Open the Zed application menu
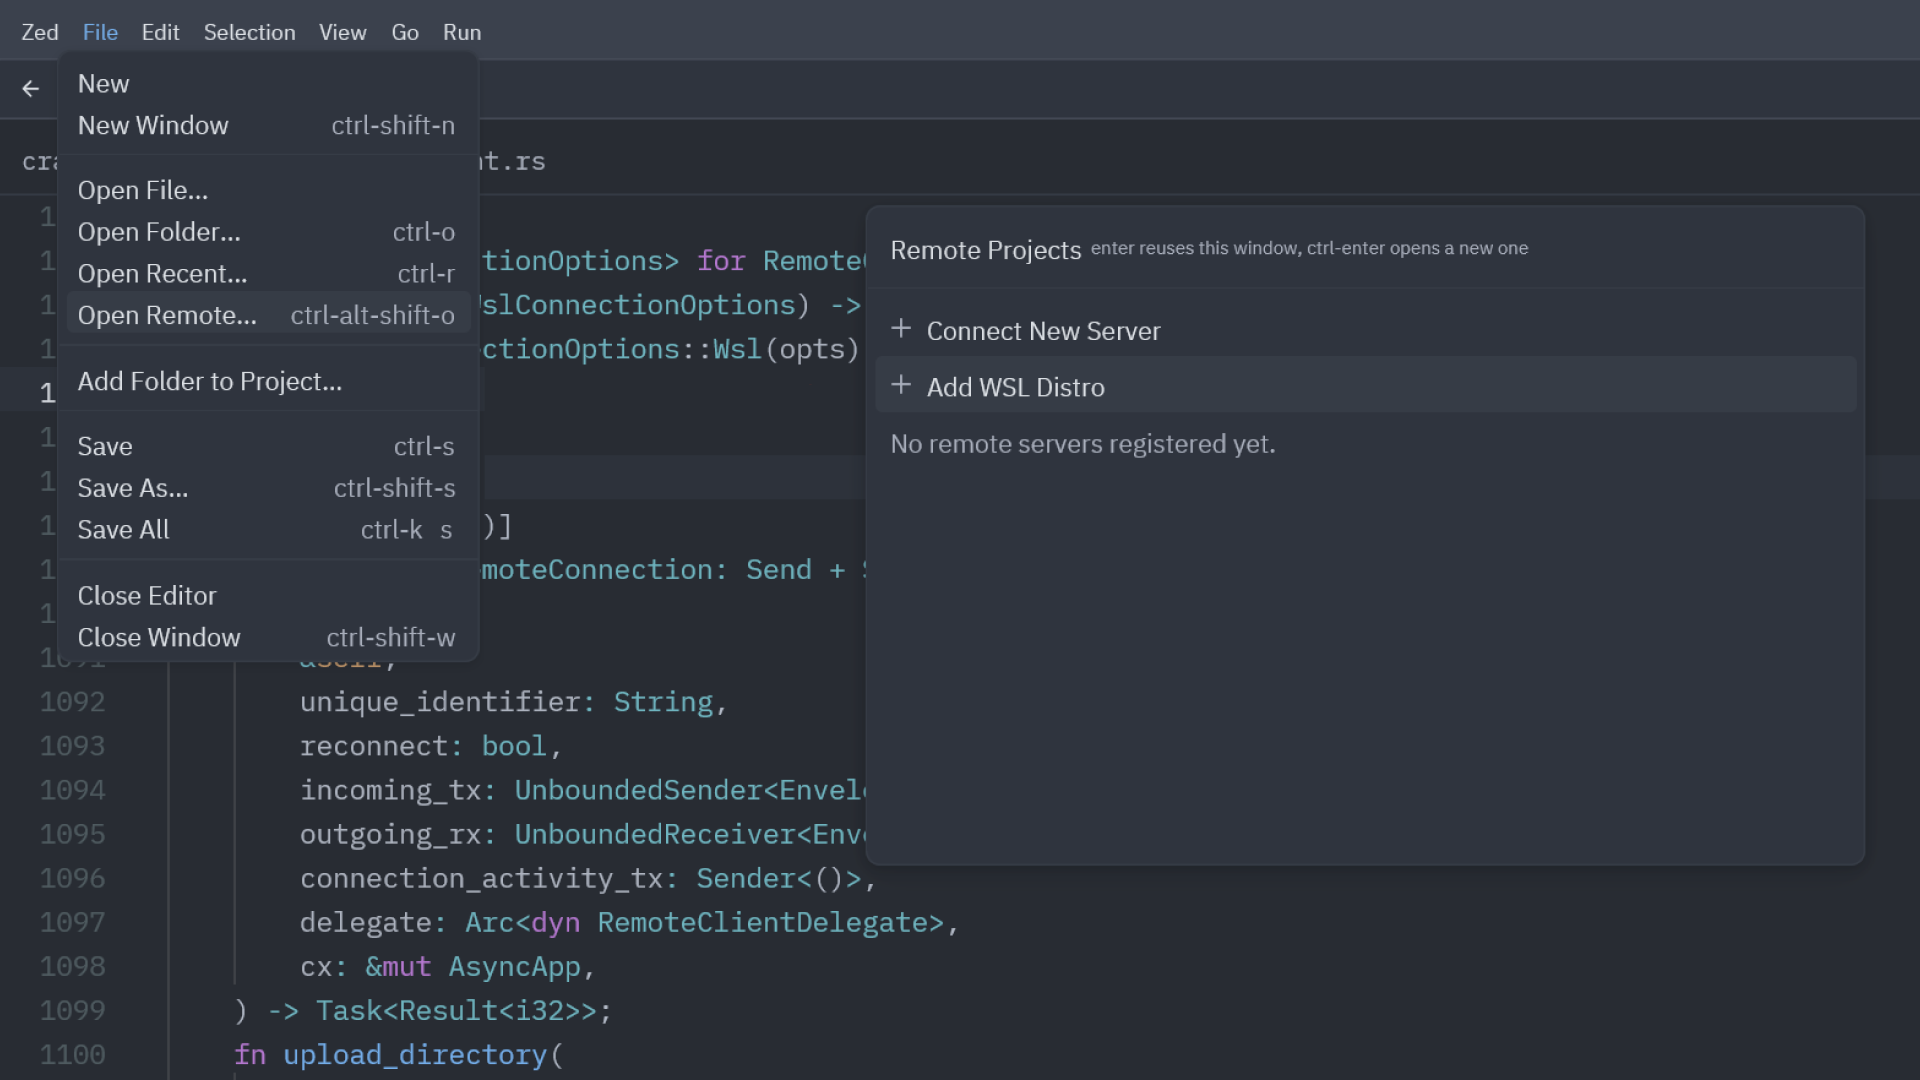The width and height of the screenshot is (1920, 1080). 39,32
